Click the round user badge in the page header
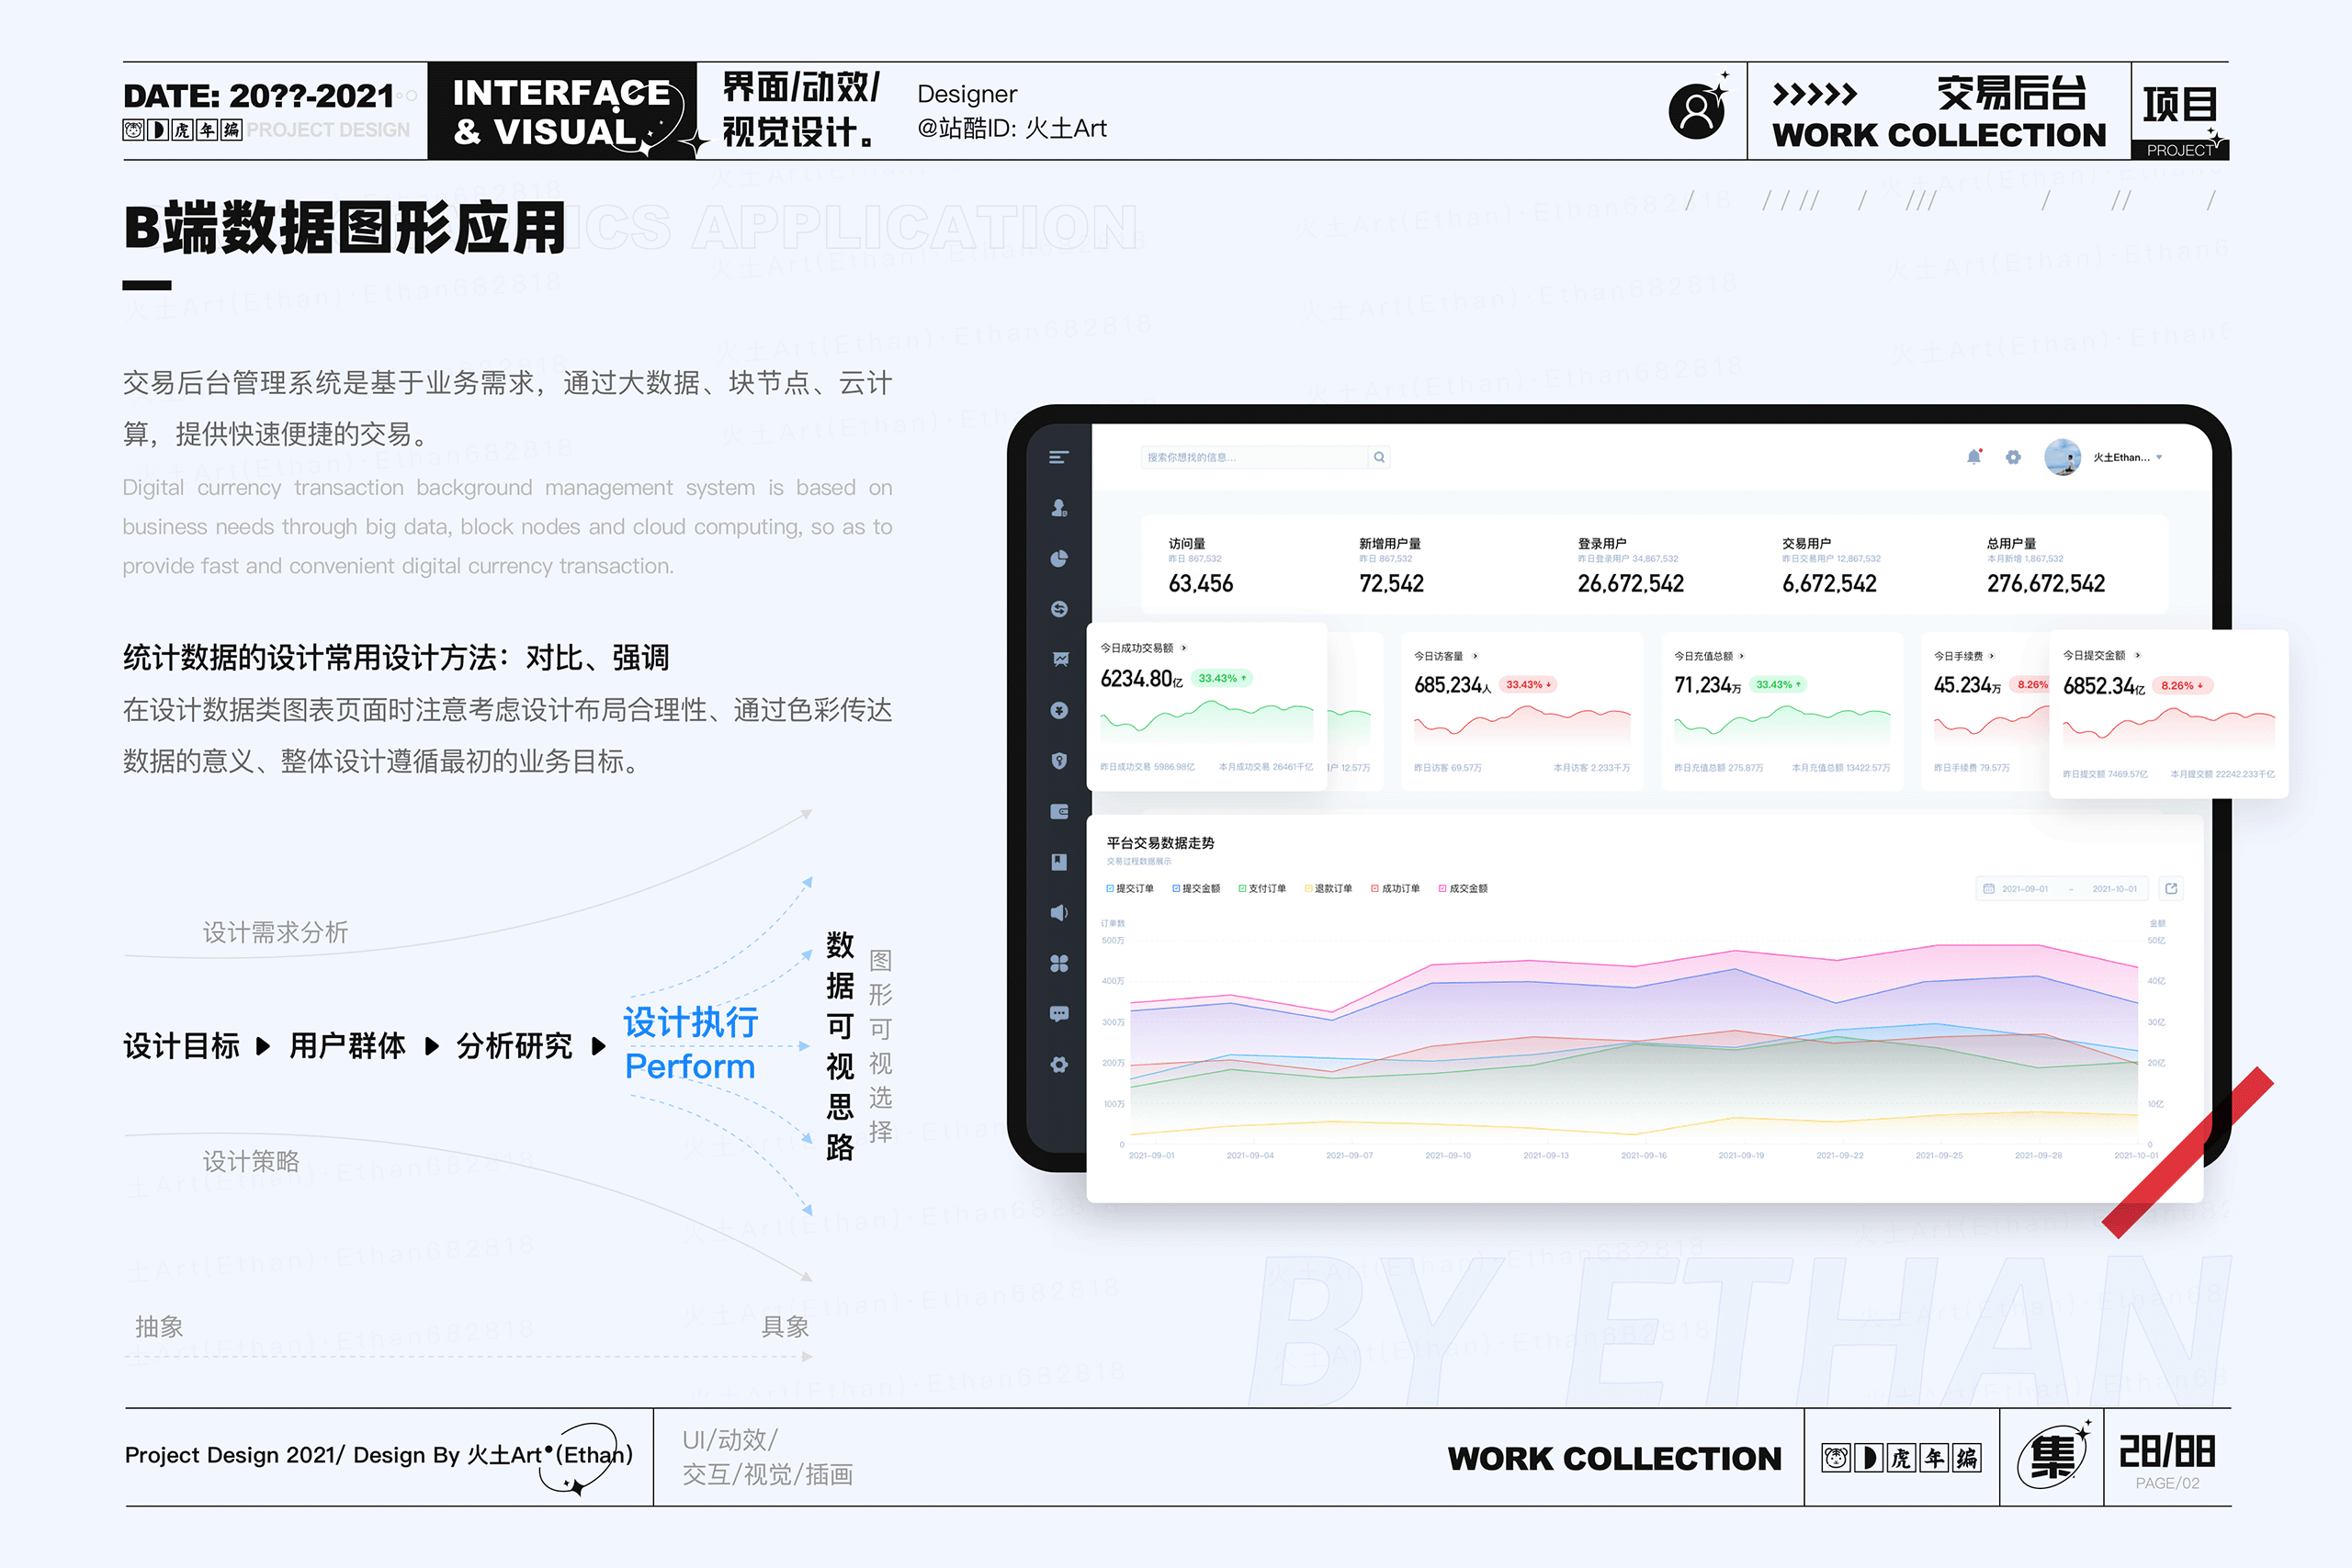The image size is (2352, 1568). (x=1697, y=110)
